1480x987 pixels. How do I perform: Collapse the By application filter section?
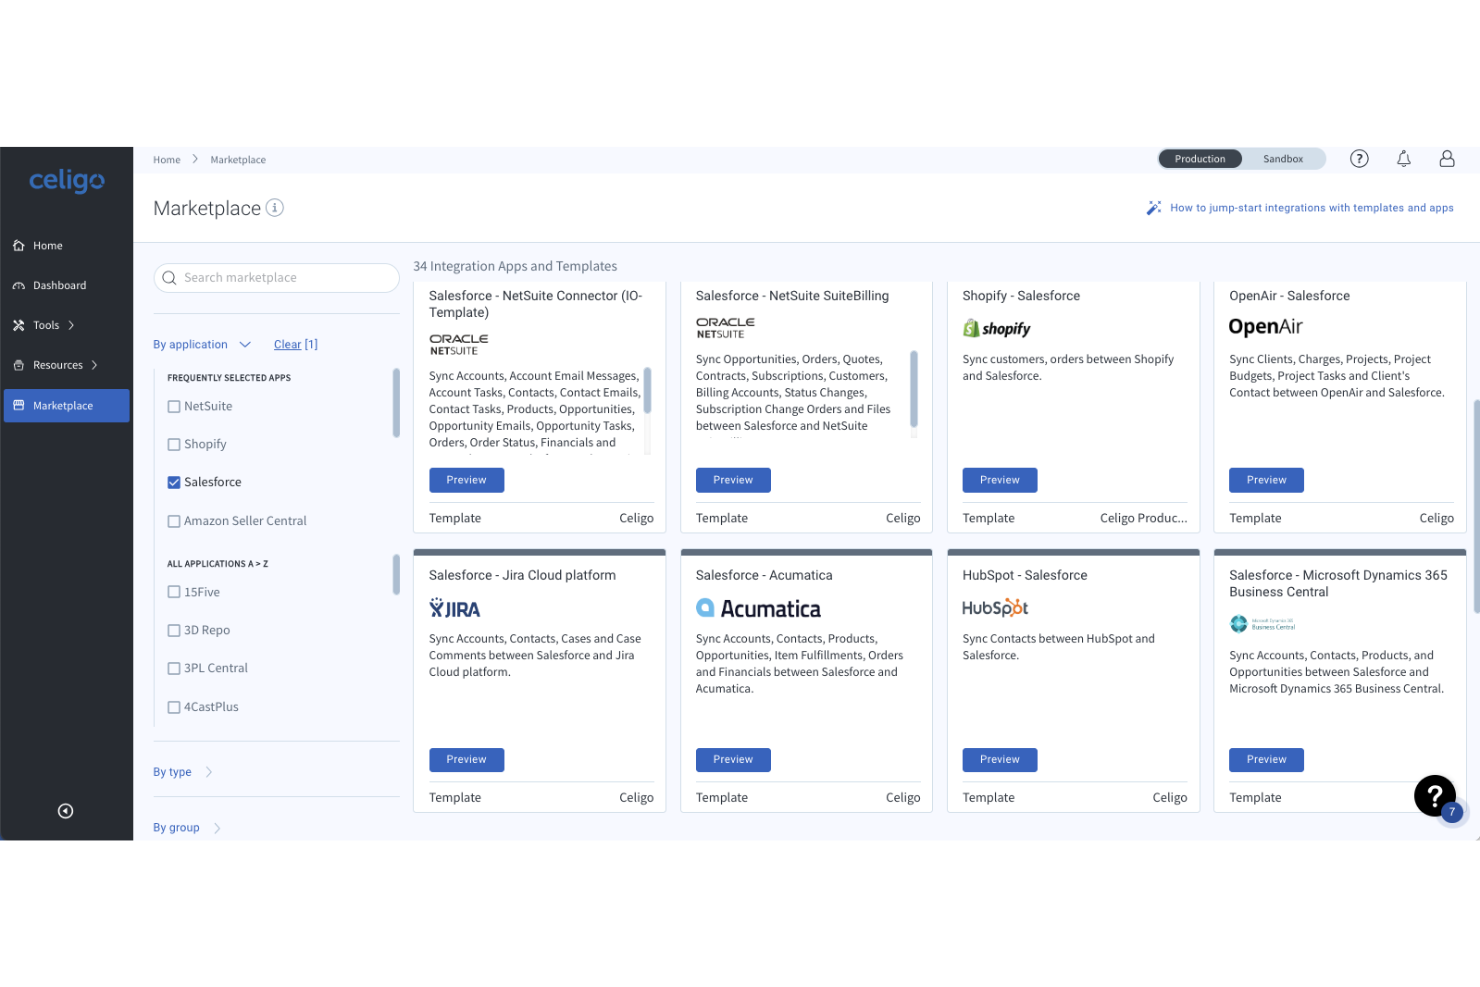point(201,344)
